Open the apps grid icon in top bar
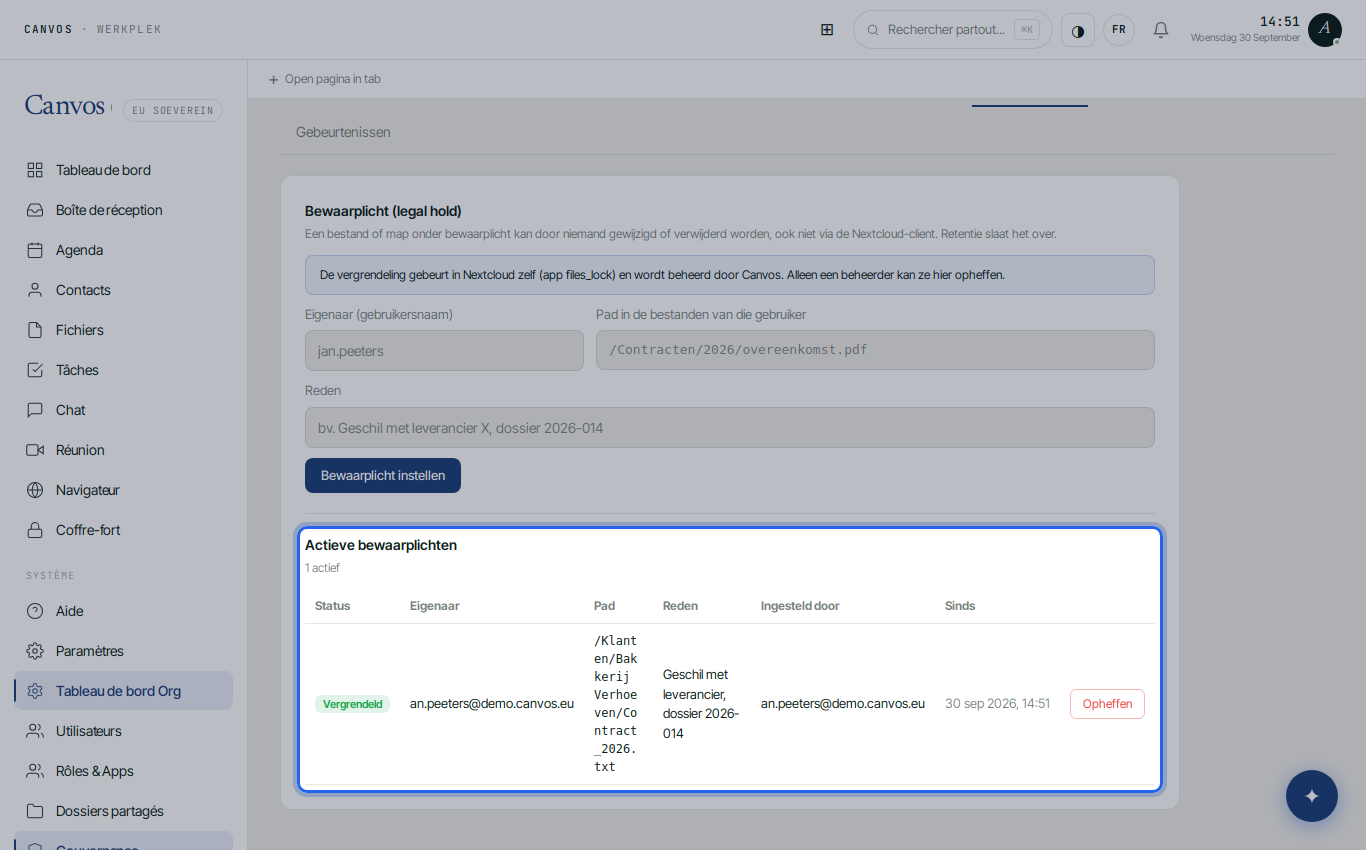Screen dimensions: 1366x850 point(827,30)
